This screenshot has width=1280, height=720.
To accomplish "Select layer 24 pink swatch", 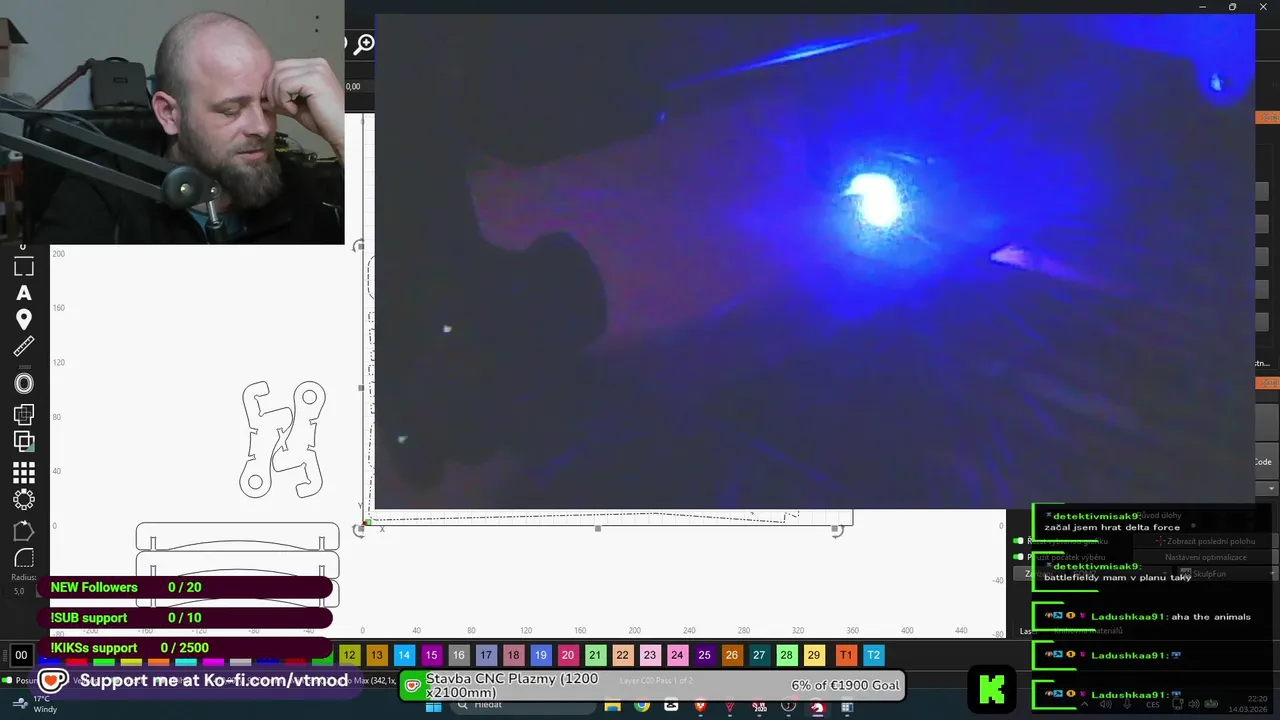I will point(677,656).
